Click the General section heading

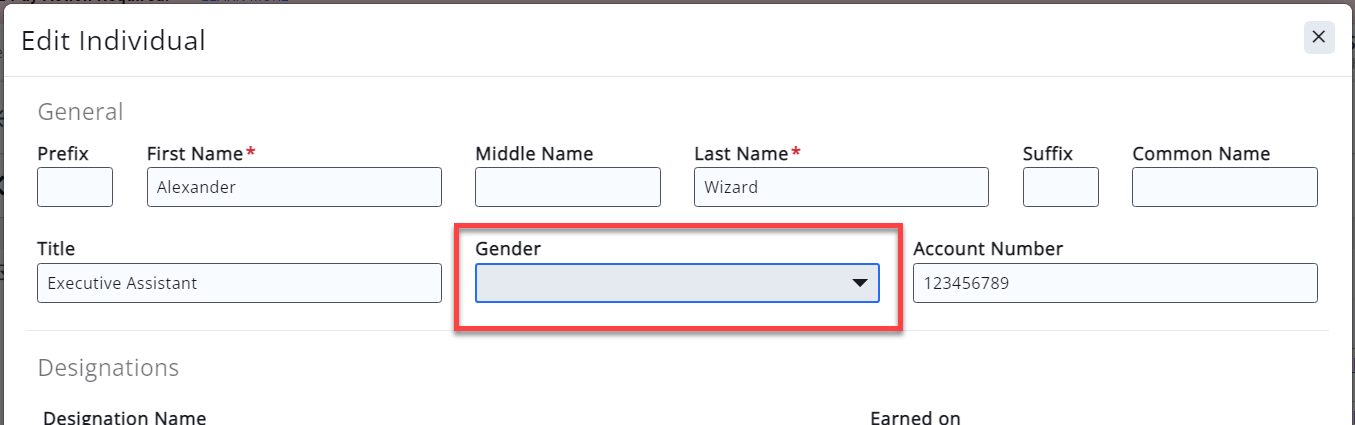(x=80, y=112)
